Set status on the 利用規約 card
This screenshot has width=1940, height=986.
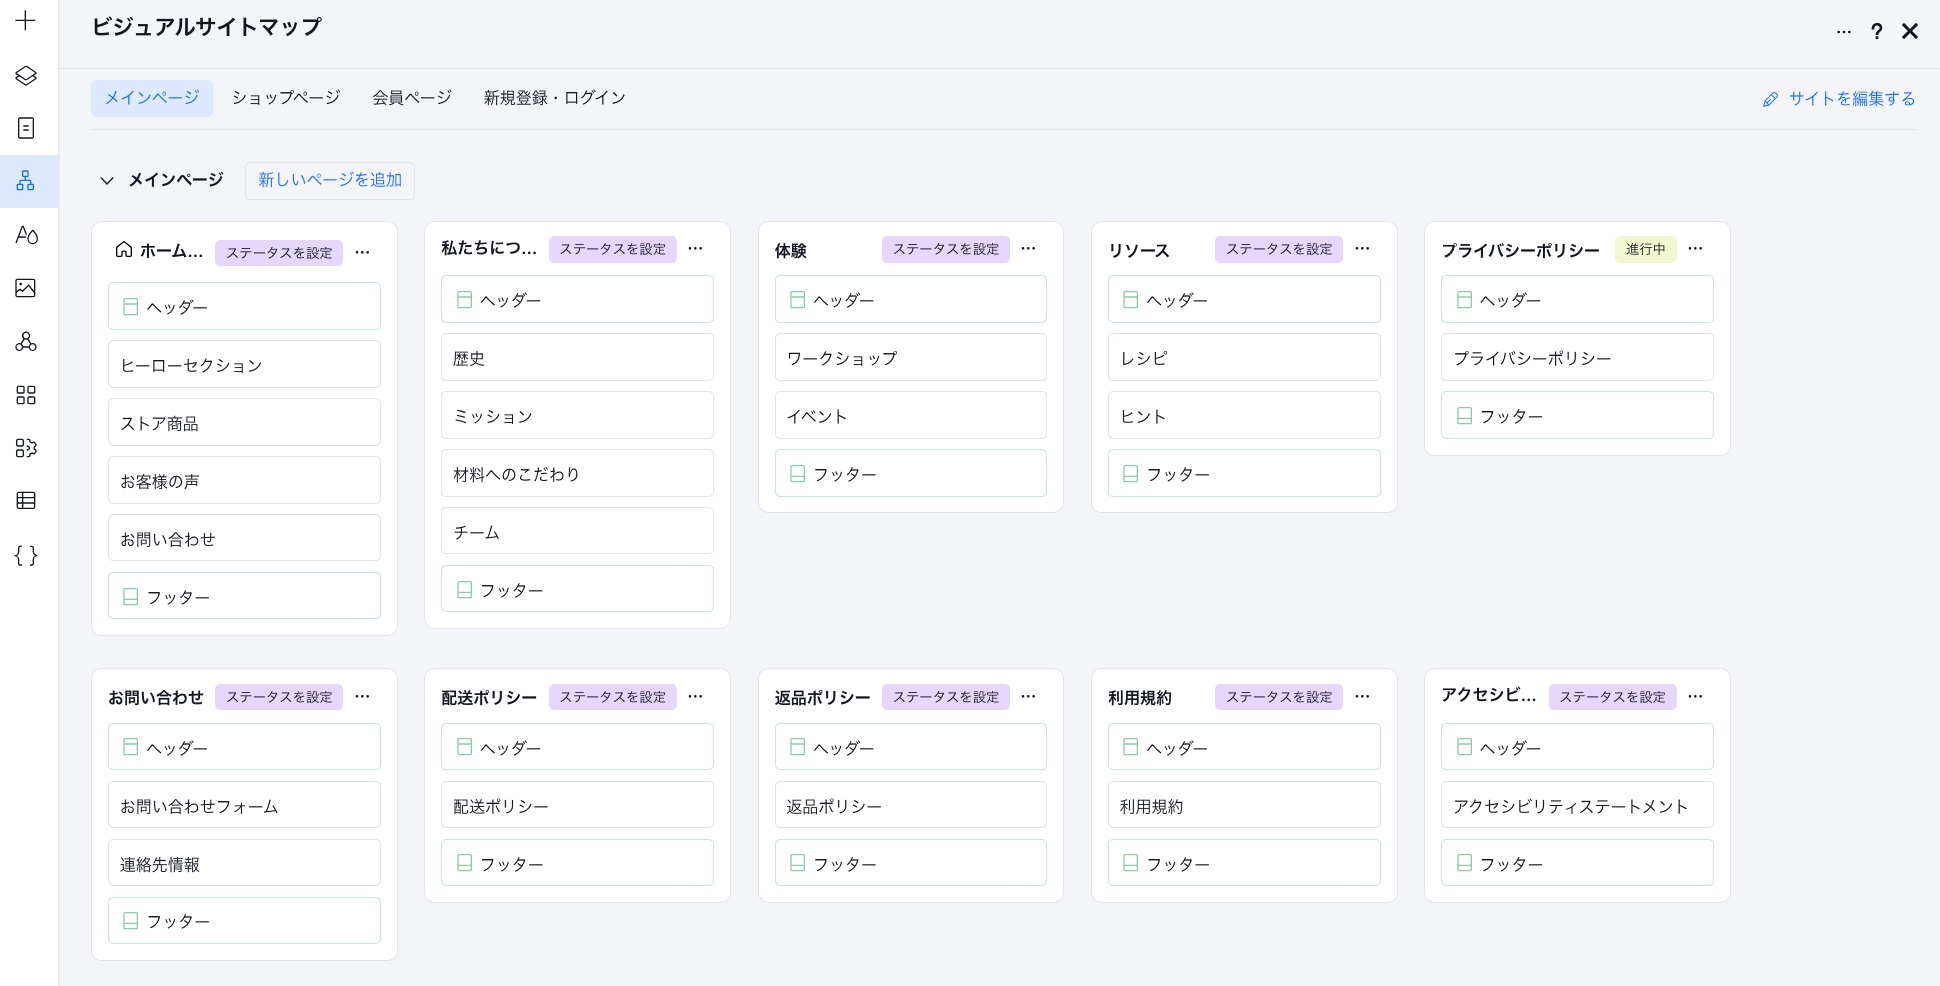tap(1279, 697)
